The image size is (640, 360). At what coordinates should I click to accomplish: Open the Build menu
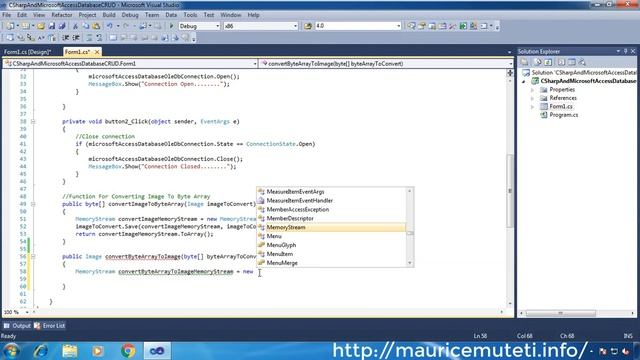[x=109, y=15]
